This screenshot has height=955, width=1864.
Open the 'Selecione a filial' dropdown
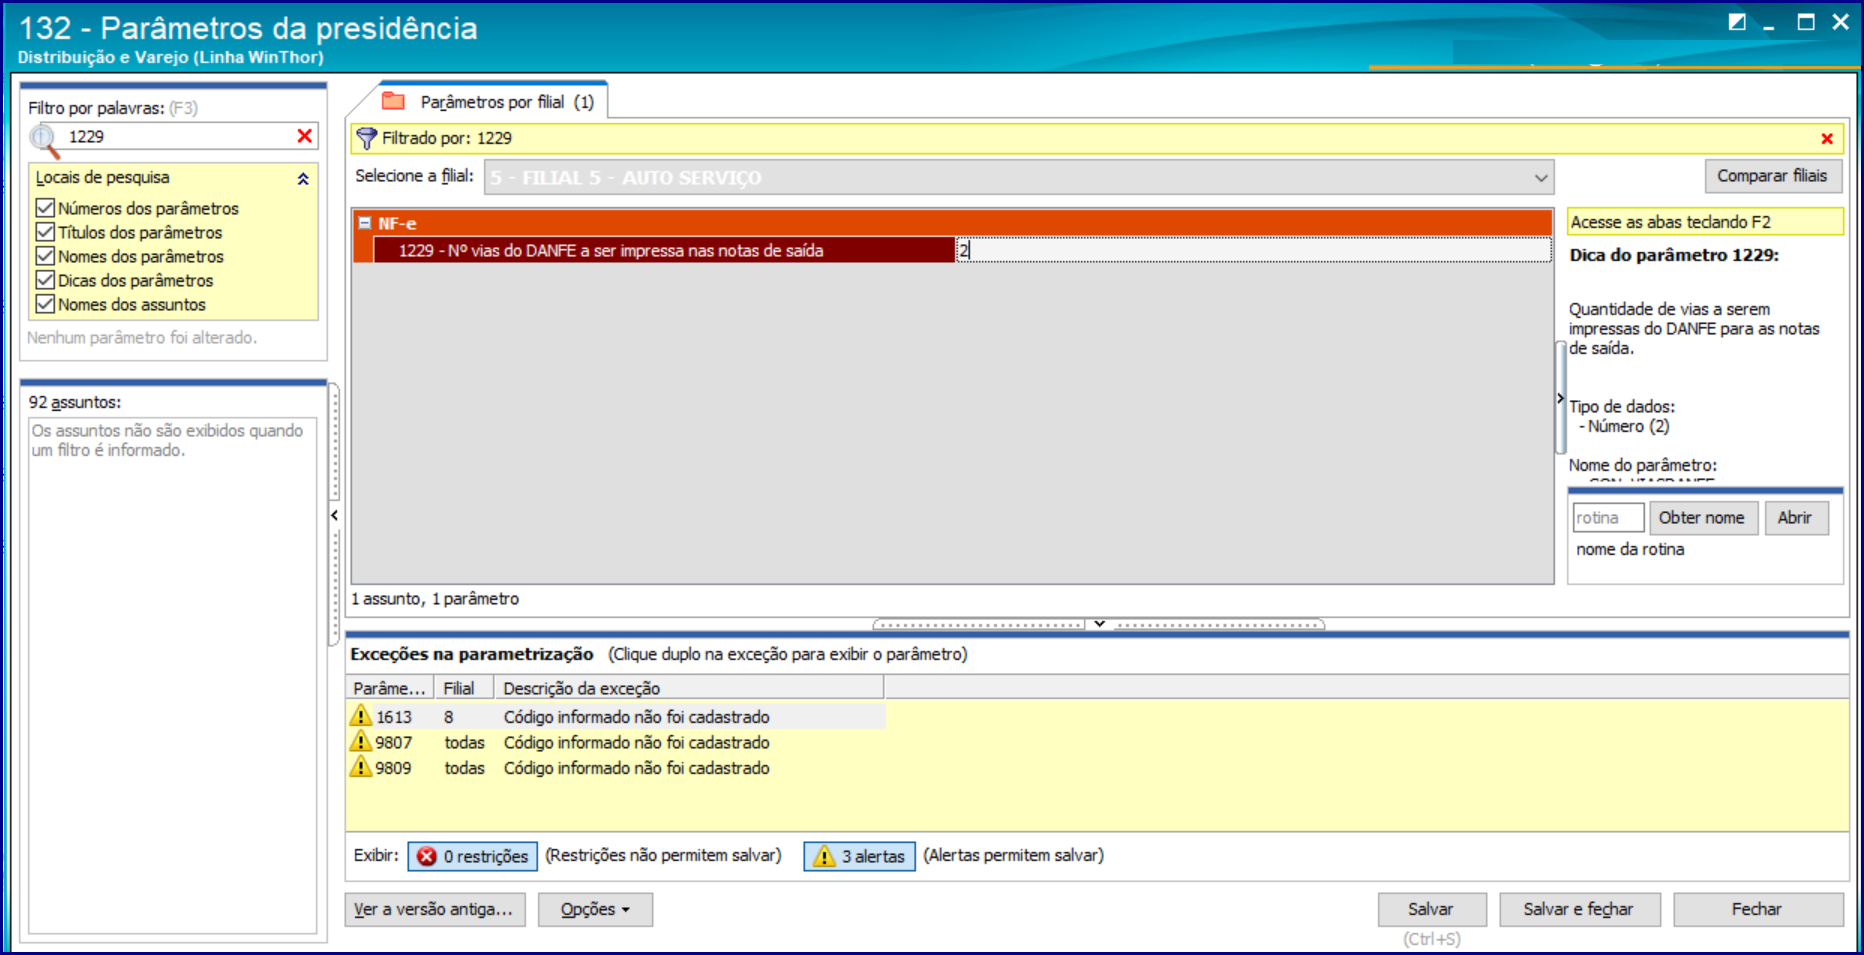(1541, 178)
